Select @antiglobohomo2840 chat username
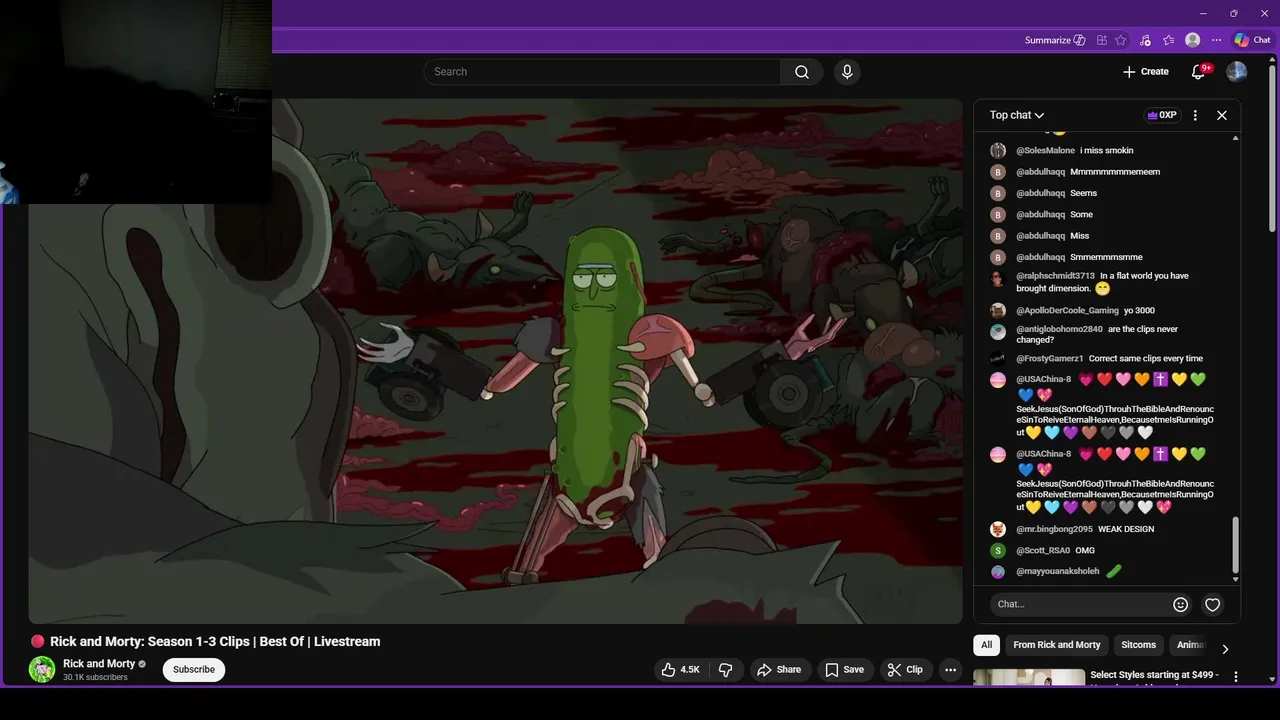Image resolution: width=1280 pixels, height=720 pixels. pyautogui.click(x=1059, y=329)
